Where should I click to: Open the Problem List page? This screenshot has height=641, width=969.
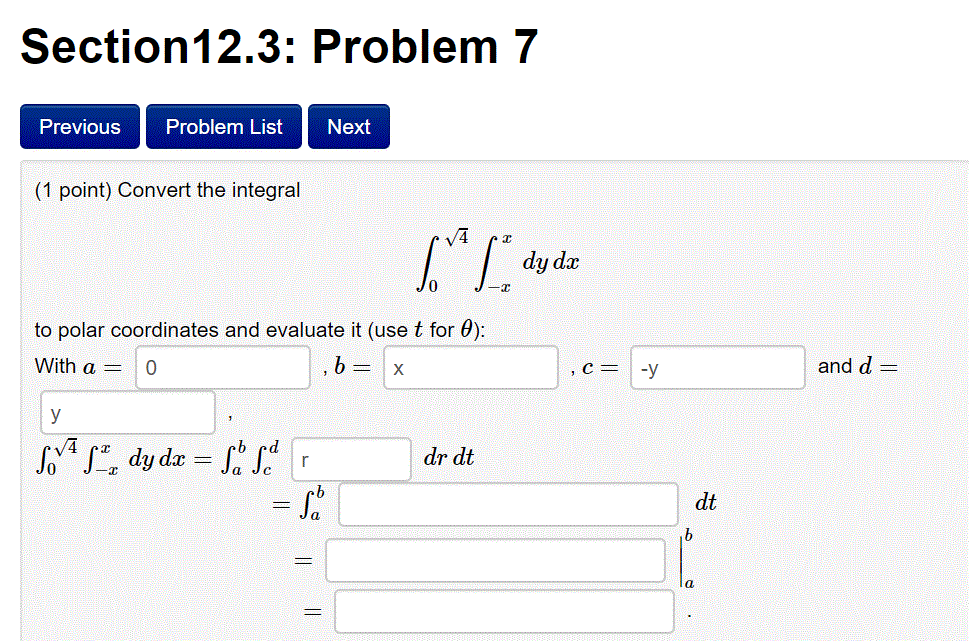(223, 126)
